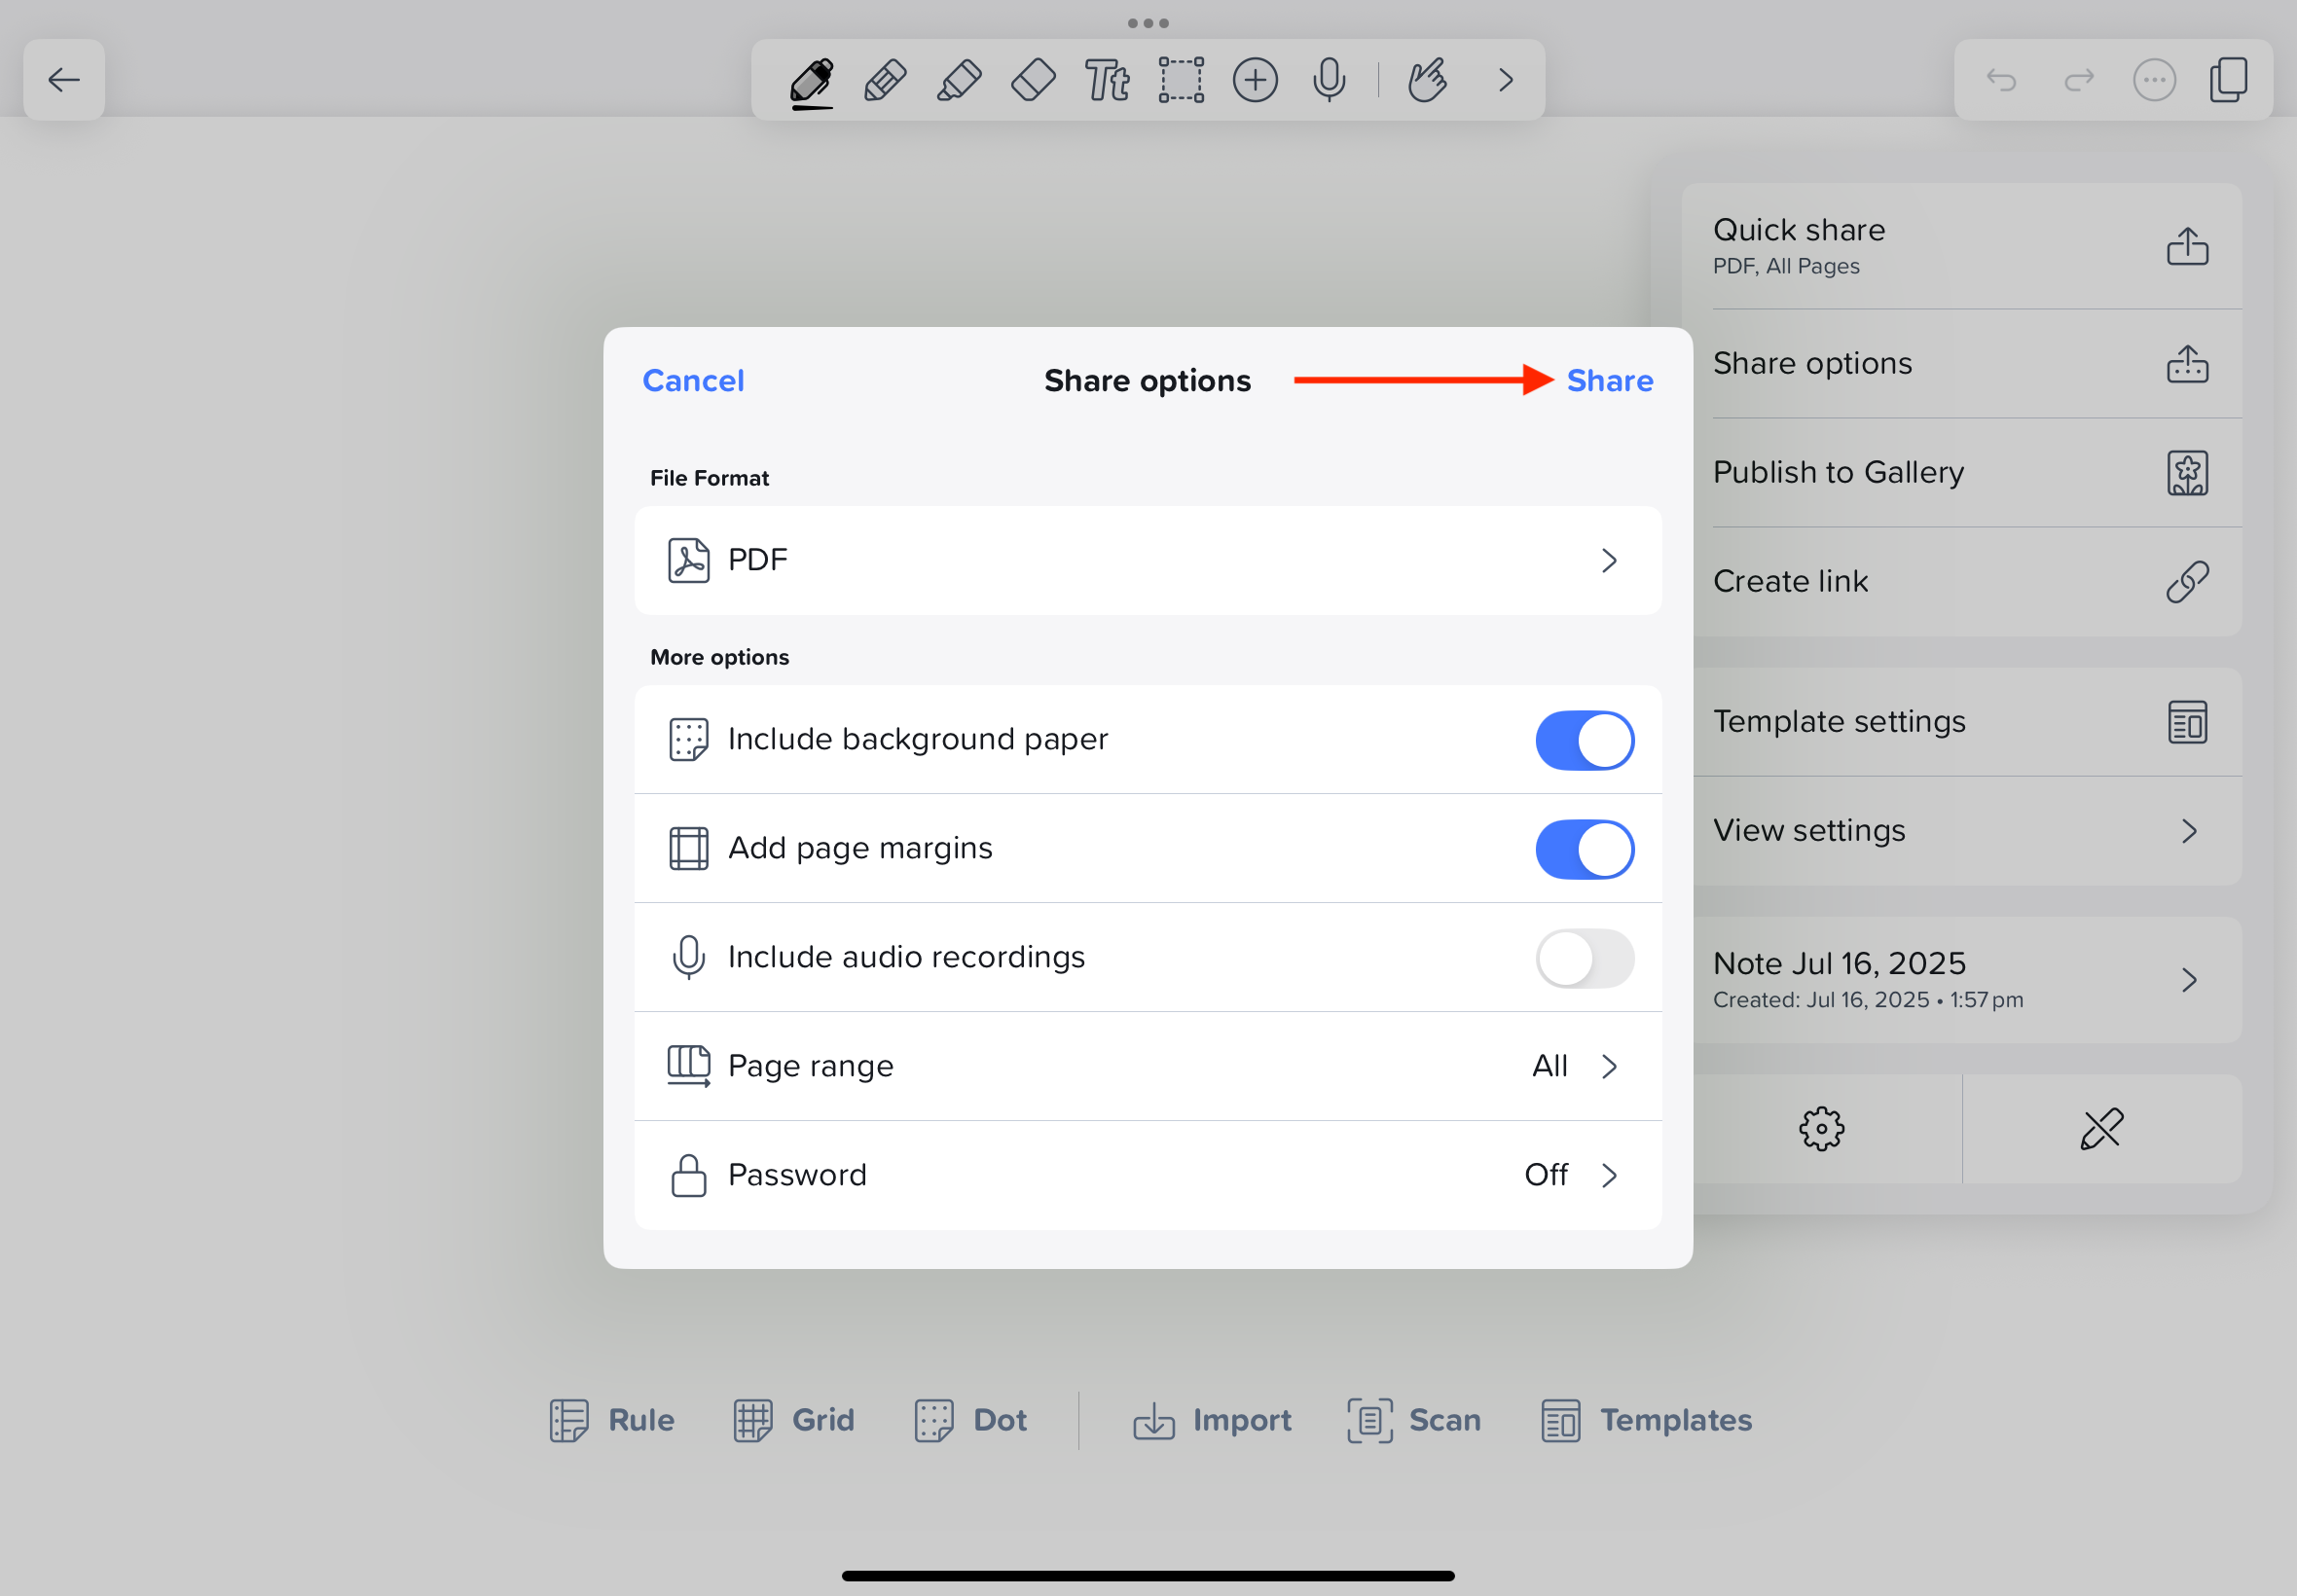Open the page manager icon
The width and height of the screenshot is (2297, 1596).
coord(2228,80)
